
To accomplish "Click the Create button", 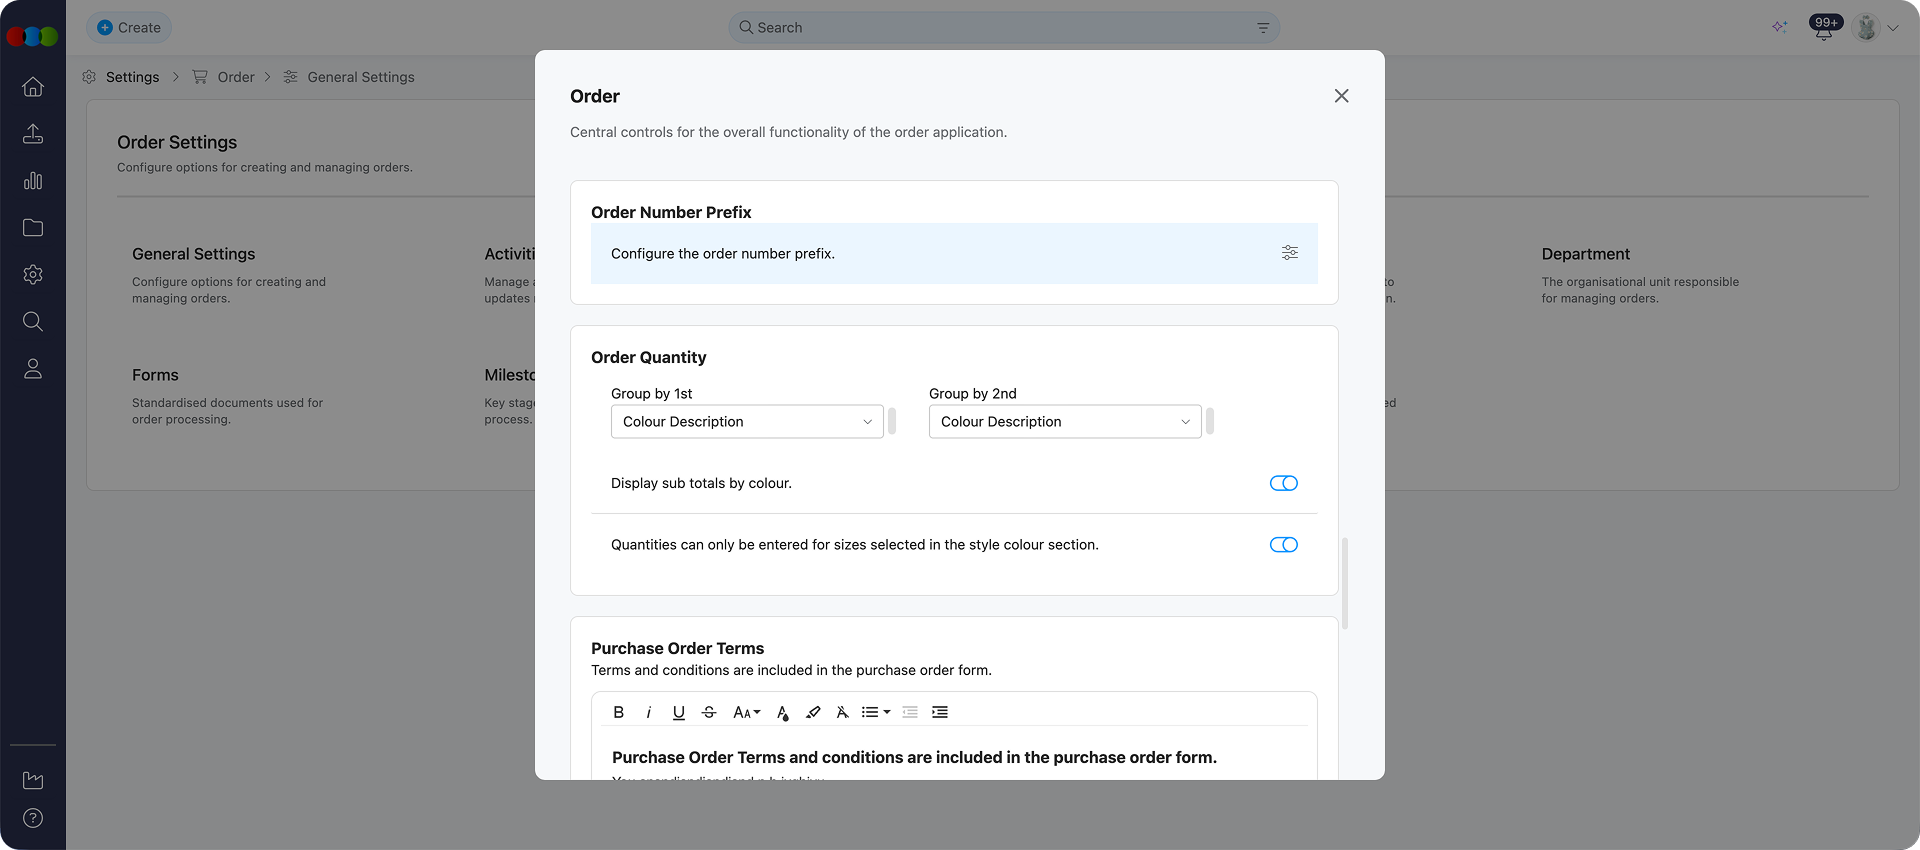I will pyautogui.click(x=129, y=28).
